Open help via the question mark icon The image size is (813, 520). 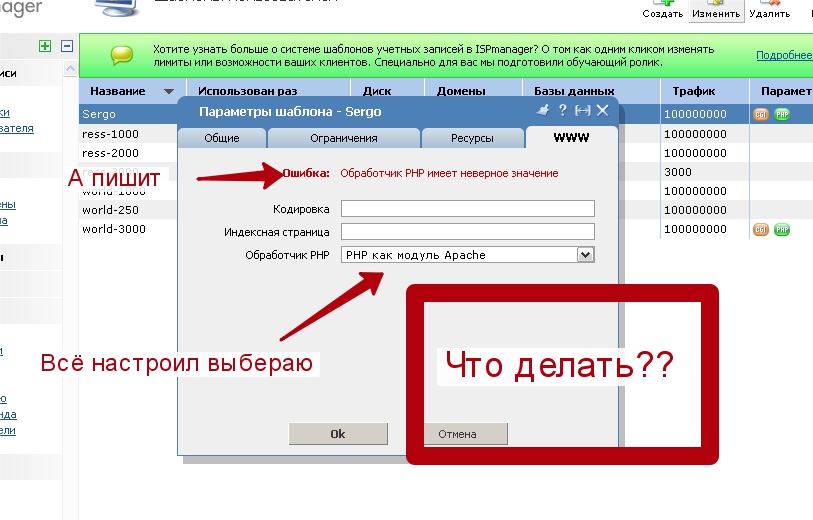563,111
